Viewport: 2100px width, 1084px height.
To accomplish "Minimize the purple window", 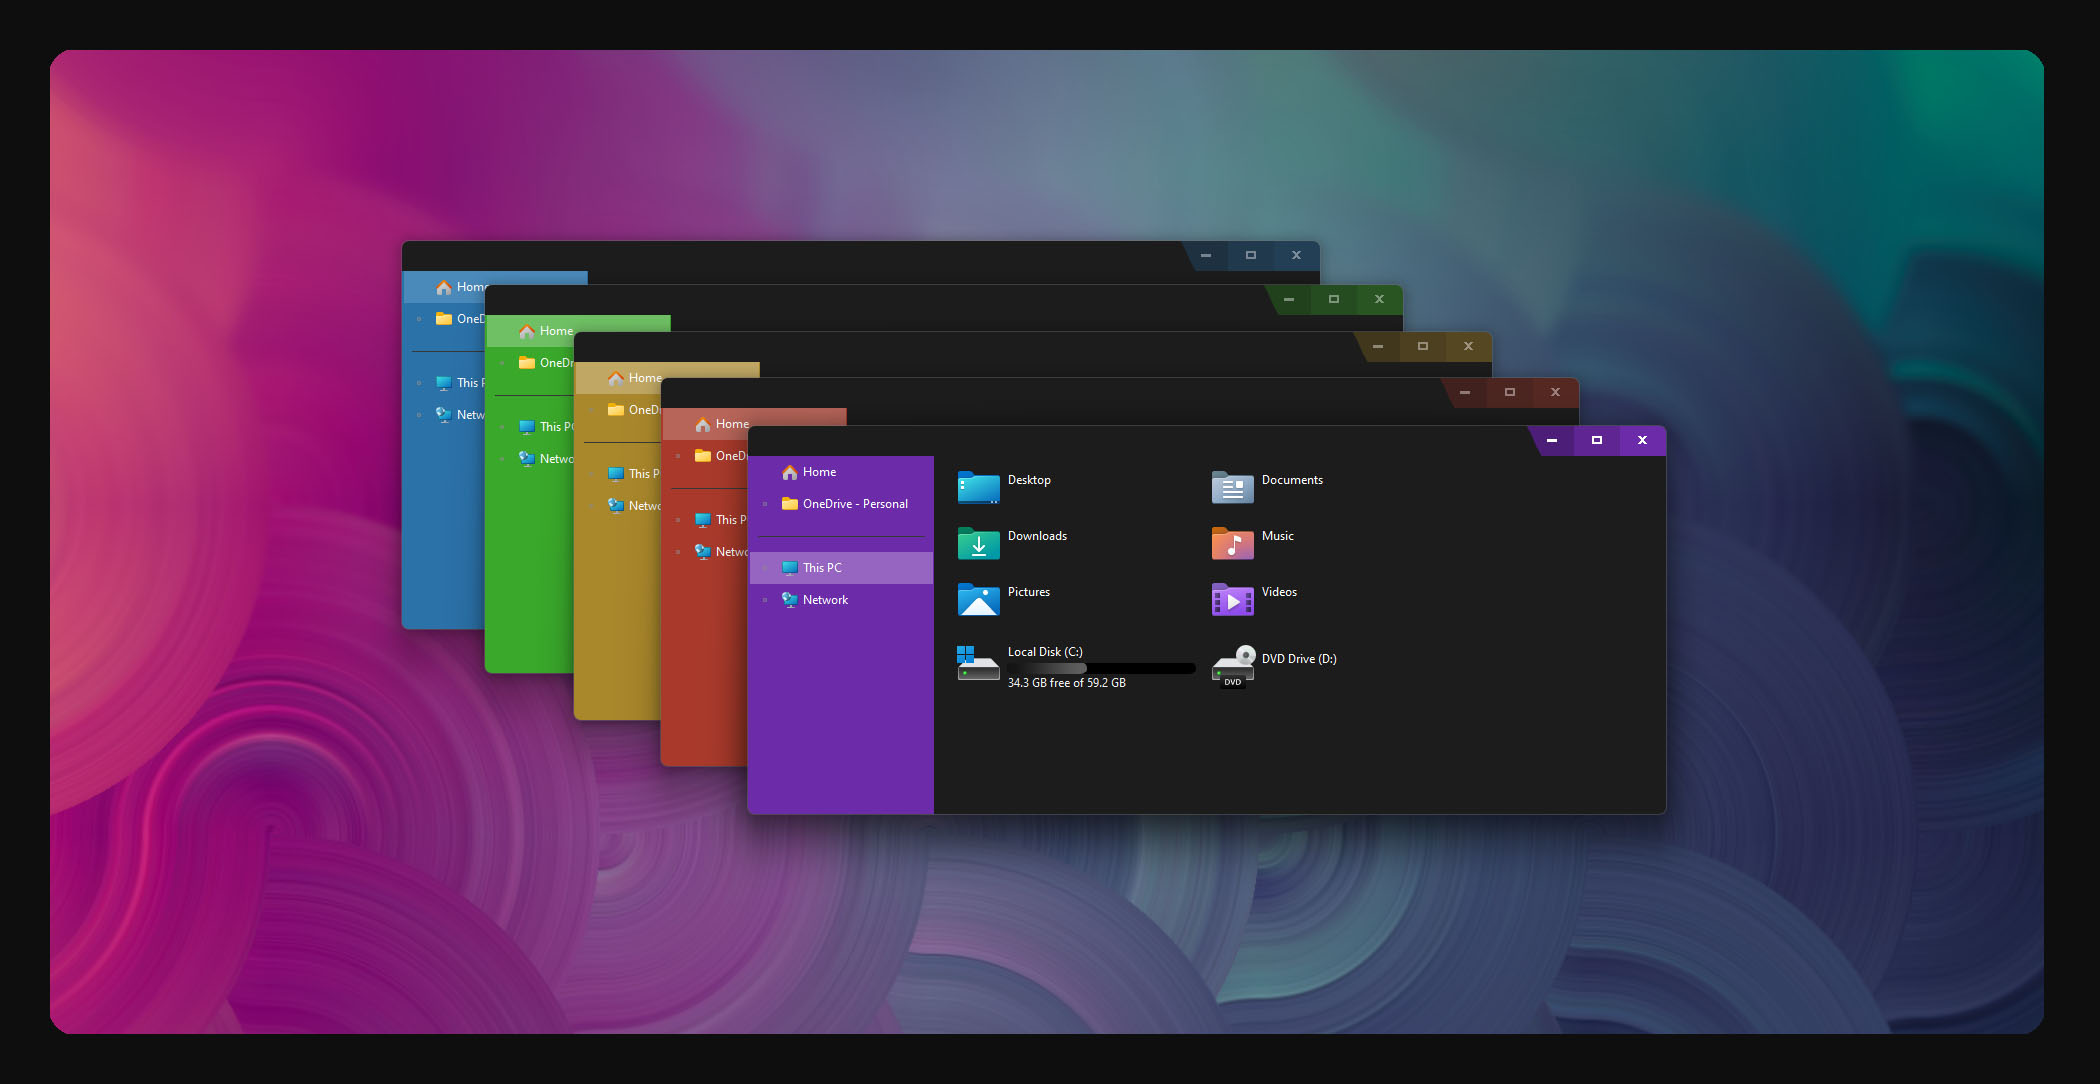I will [1552, 440].
